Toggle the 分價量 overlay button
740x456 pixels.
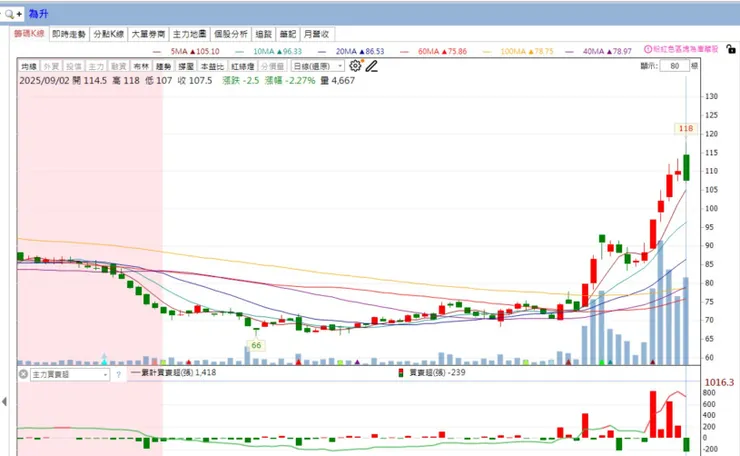[x=272, y=67]
